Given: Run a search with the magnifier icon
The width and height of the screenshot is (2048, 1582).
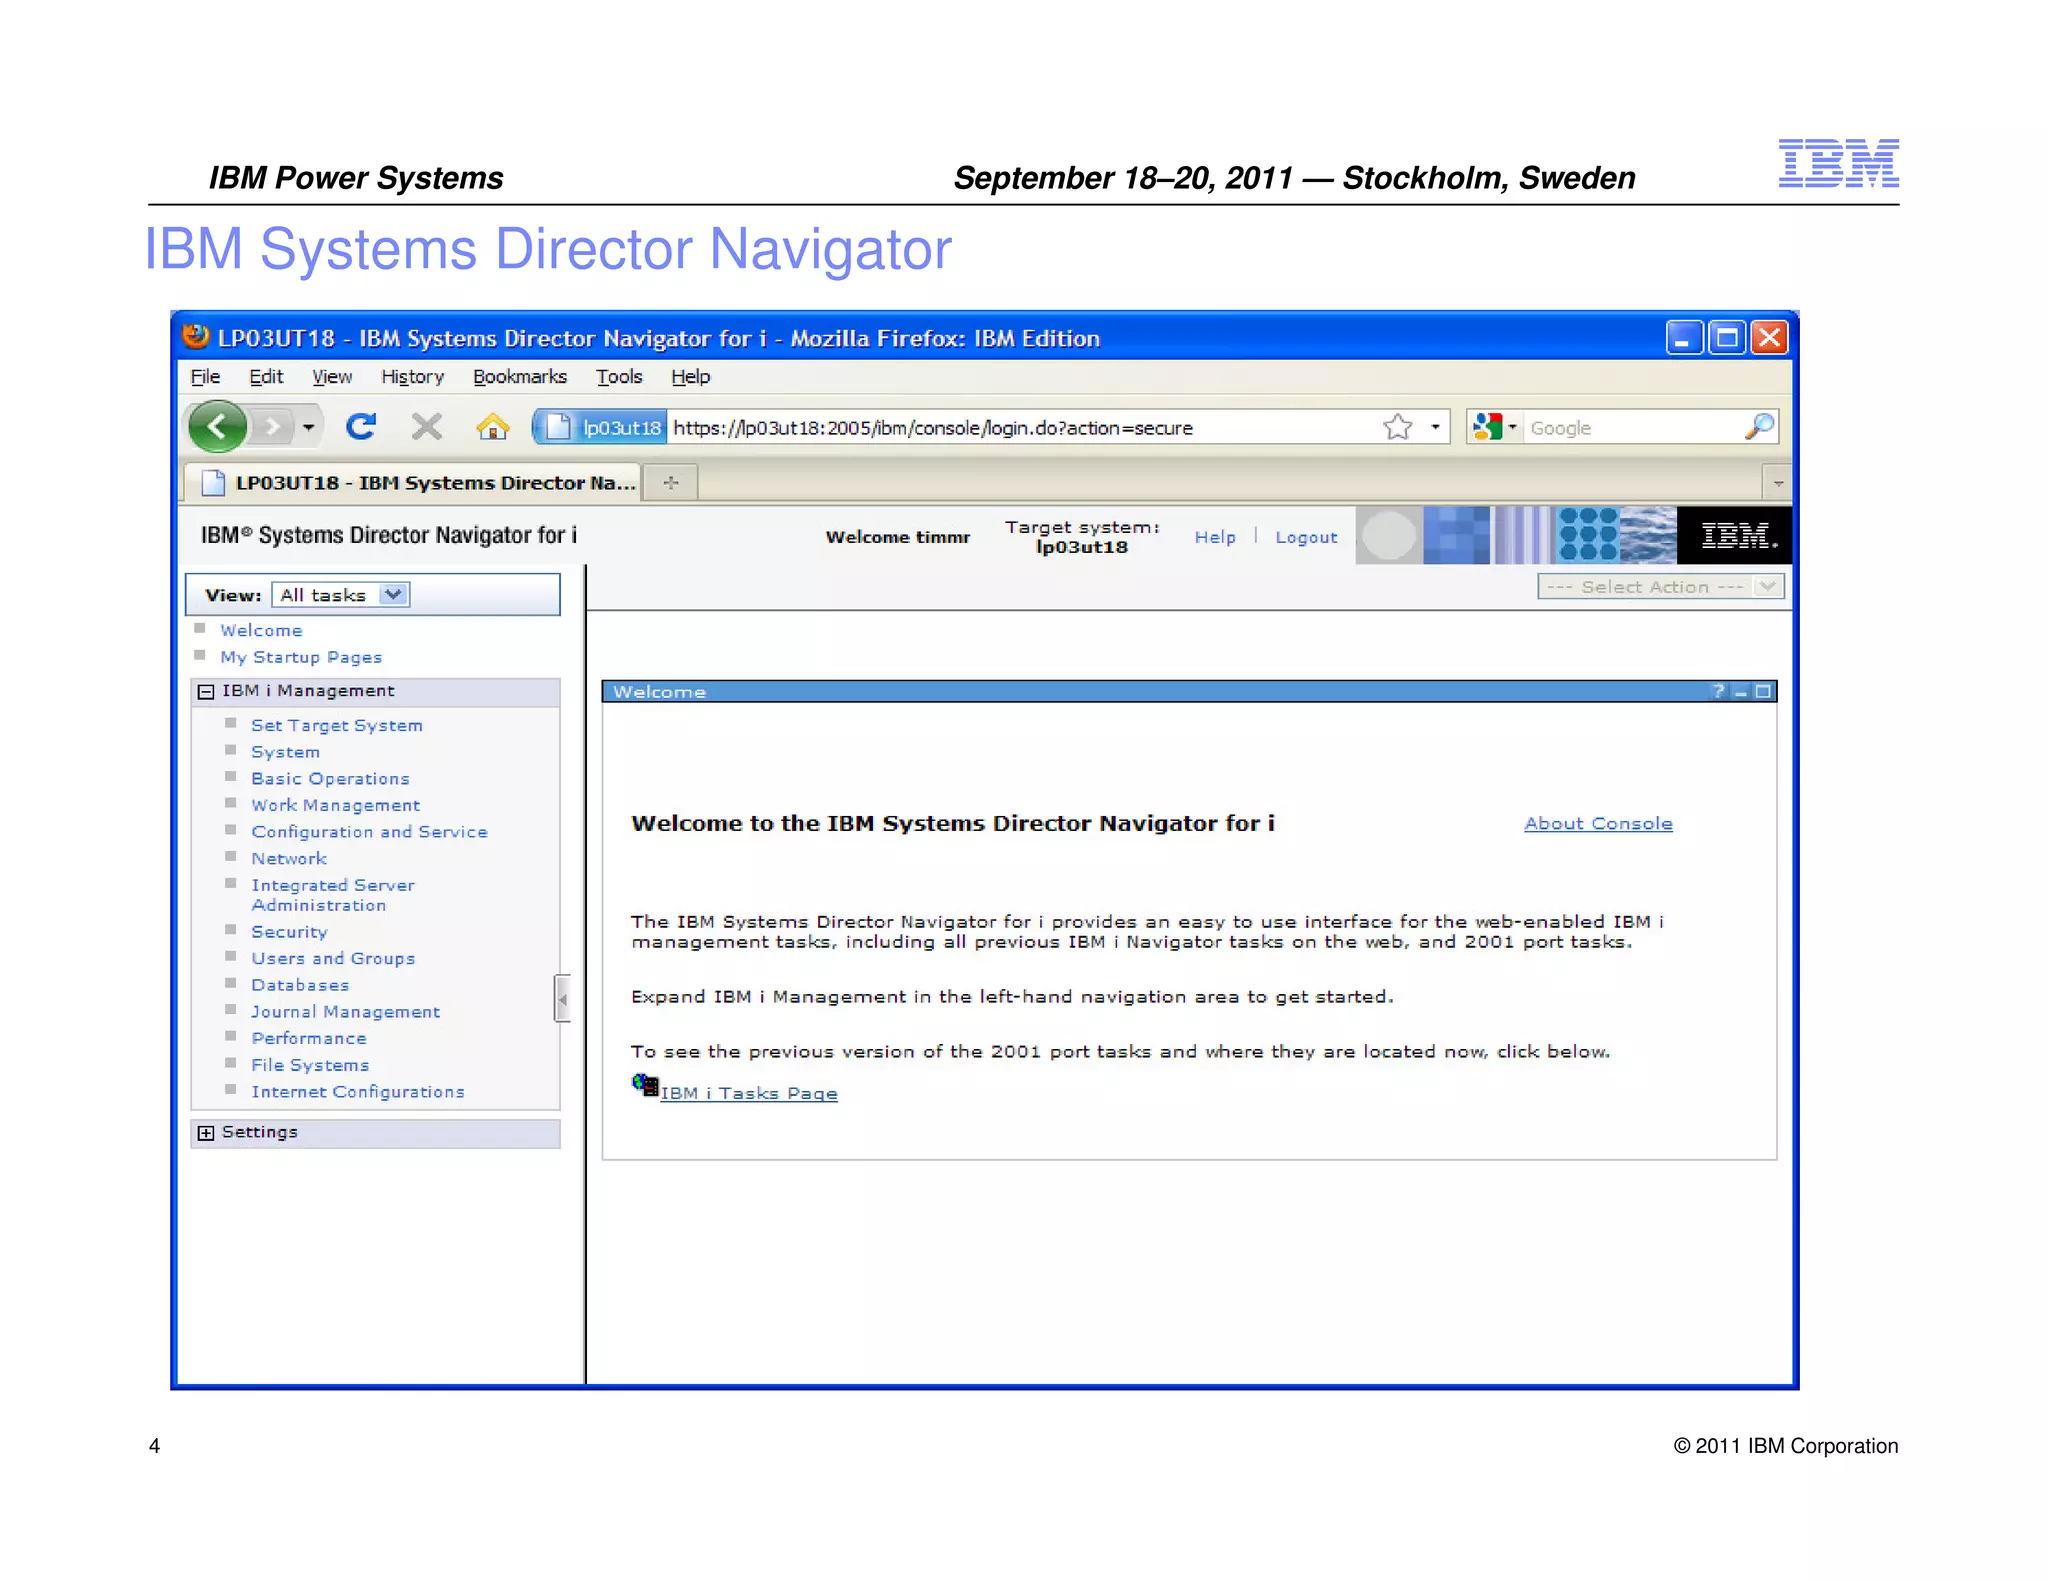Looking at the screenshot, I should [1759, 427].
